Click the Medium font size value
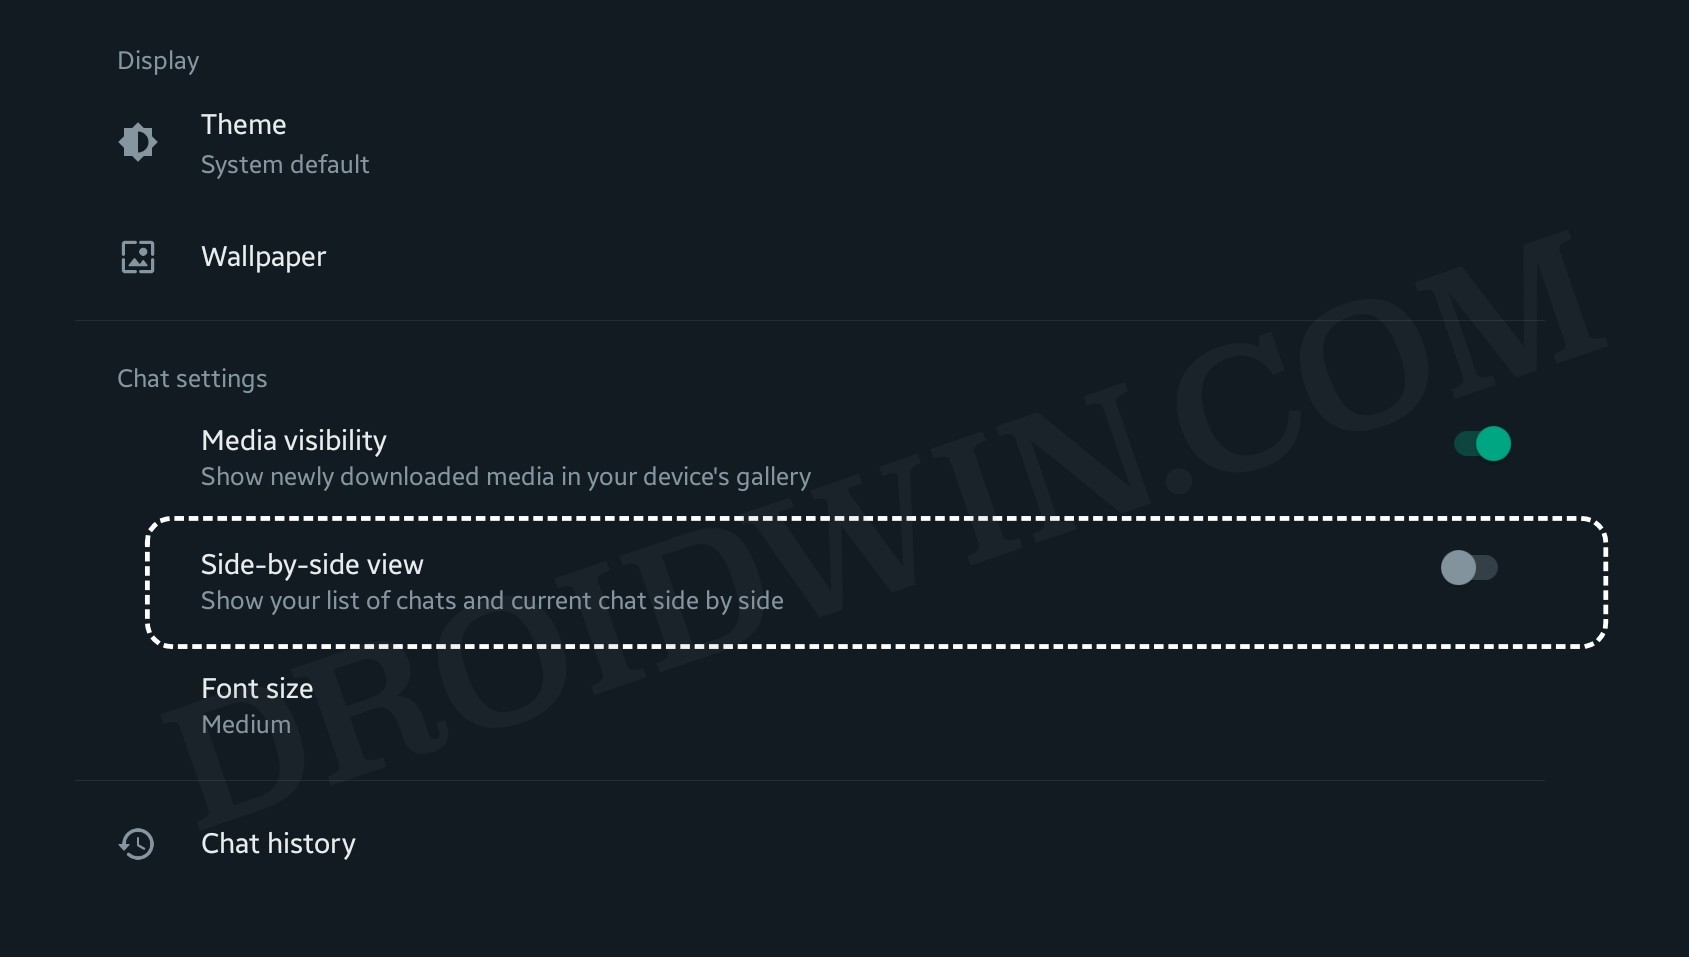Screen dimensions: 1689x957 point(246,725)
